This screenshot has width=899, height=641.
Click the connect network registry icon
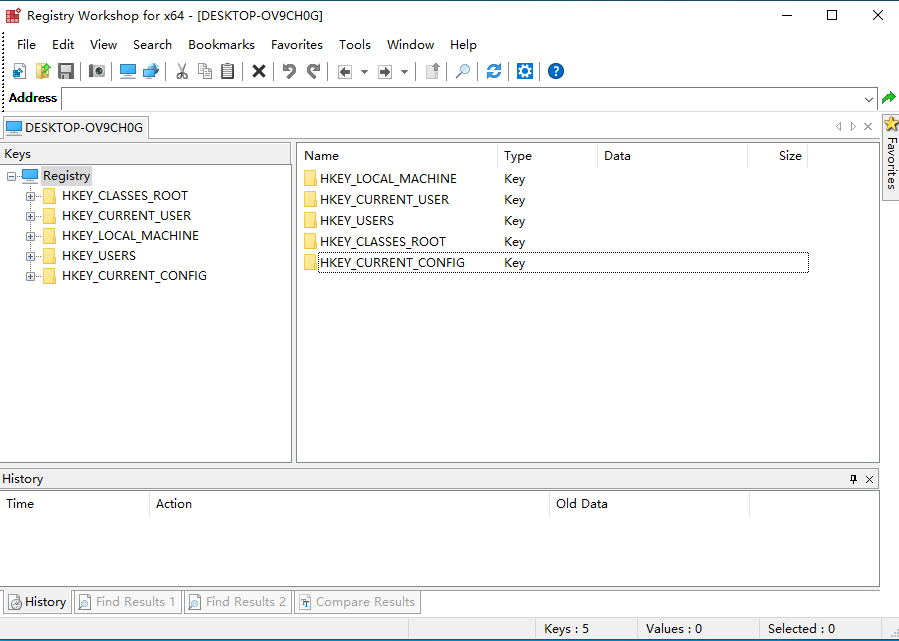(151, 71)
